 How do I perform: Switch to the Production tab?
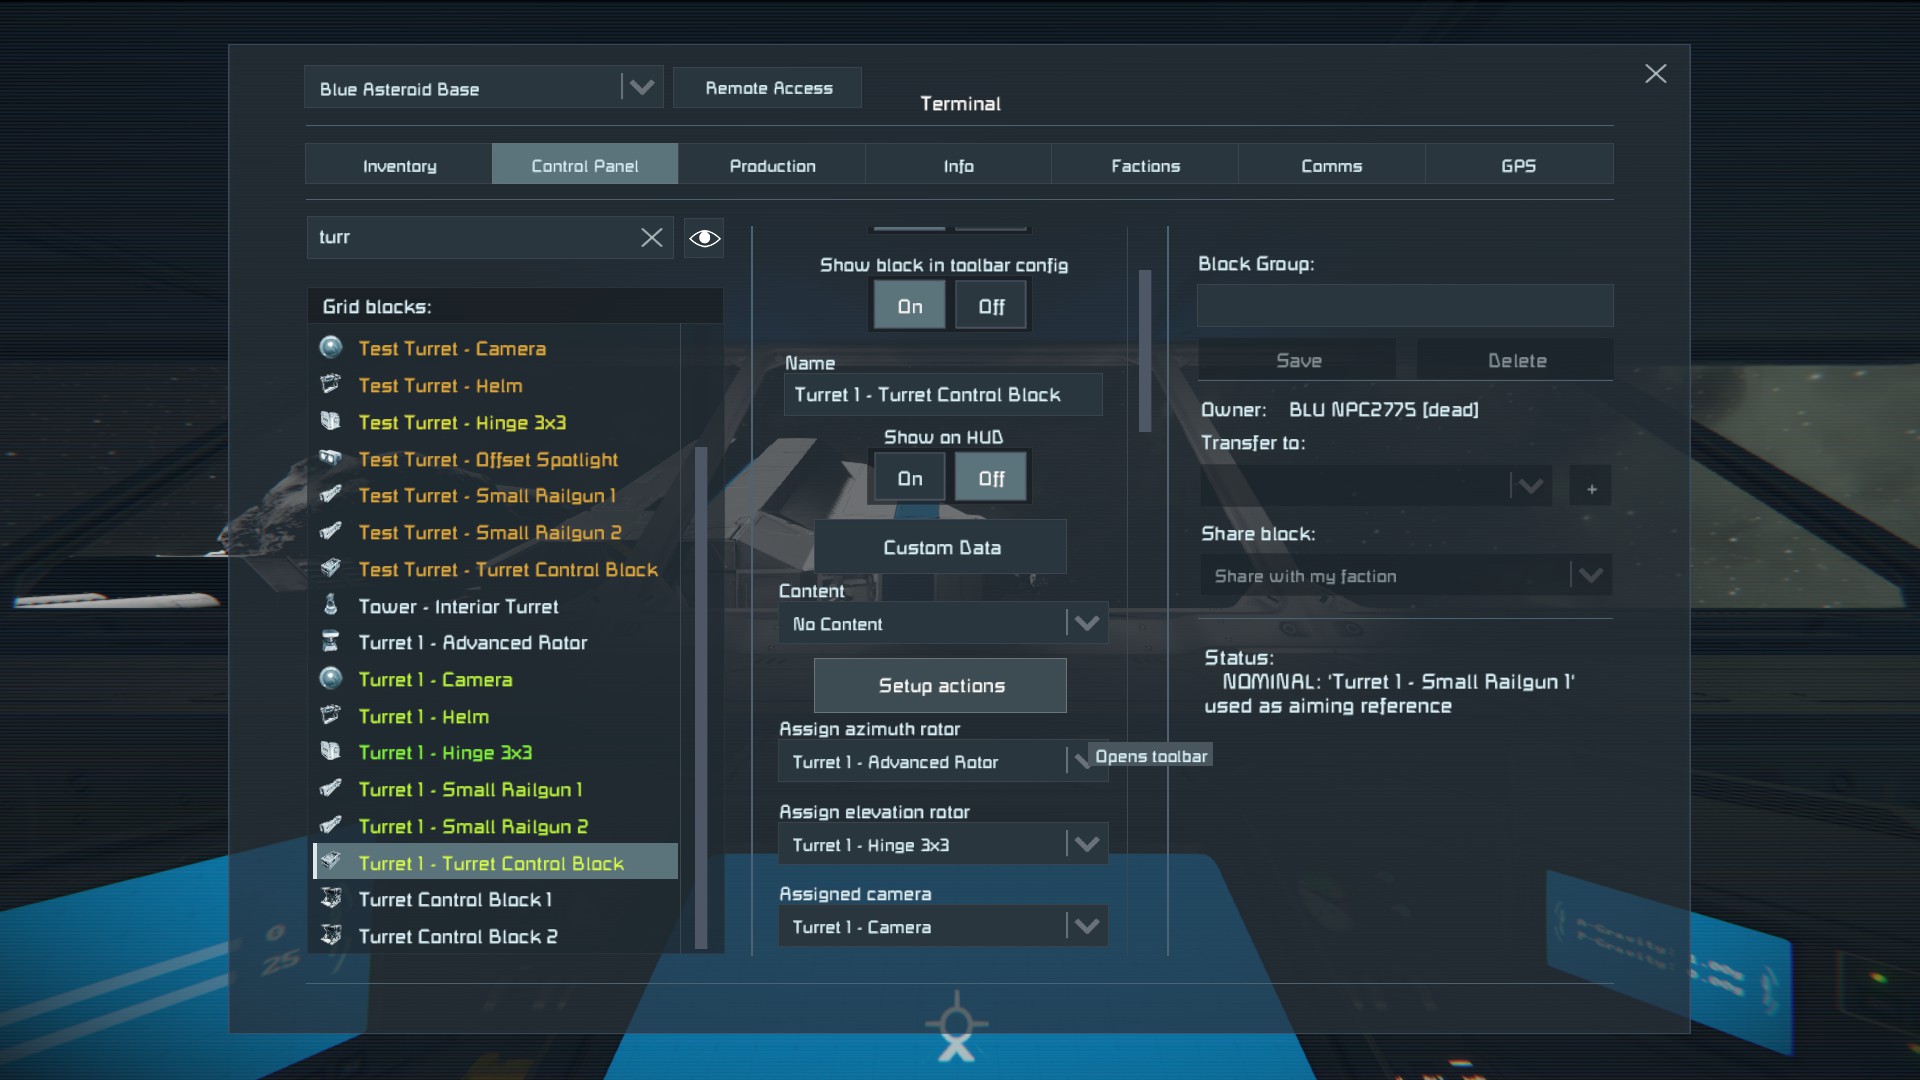(772, 166)
